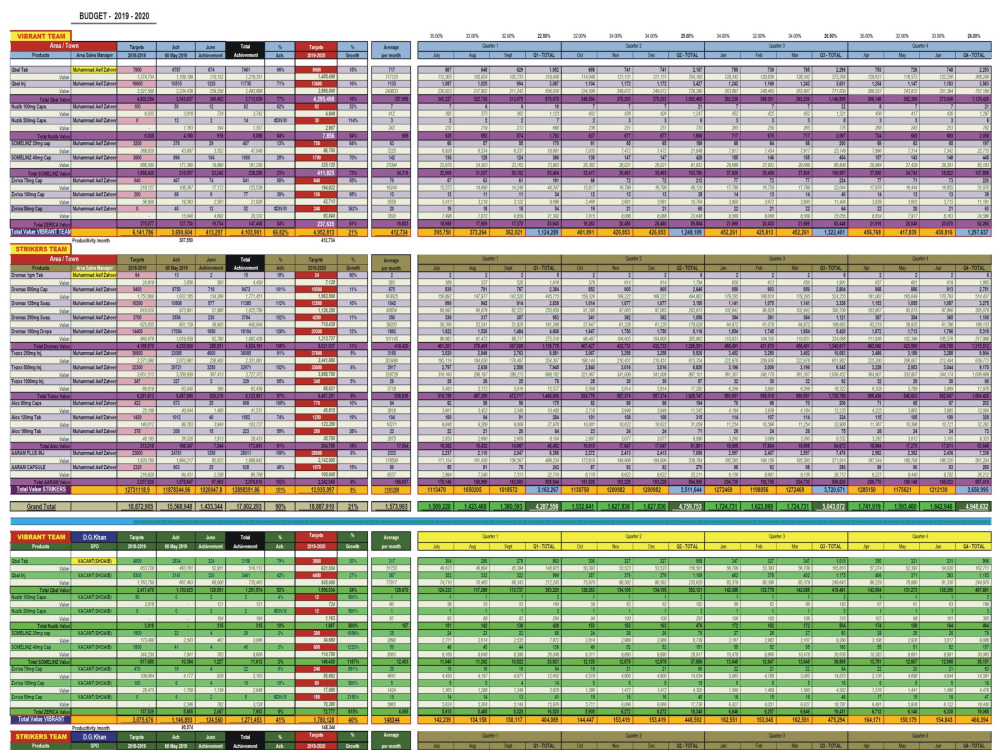Select the yellow 'VIBRANT TEAM' label above the first table

coord(40,36)
